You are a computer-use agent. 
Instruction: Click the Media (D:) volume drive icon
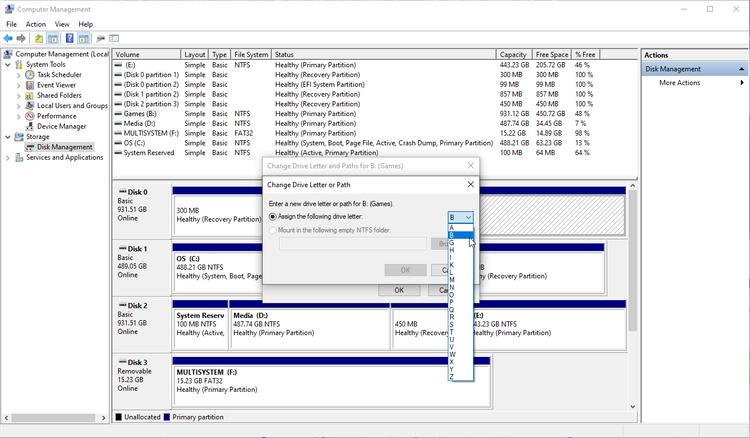pos(118,123)
